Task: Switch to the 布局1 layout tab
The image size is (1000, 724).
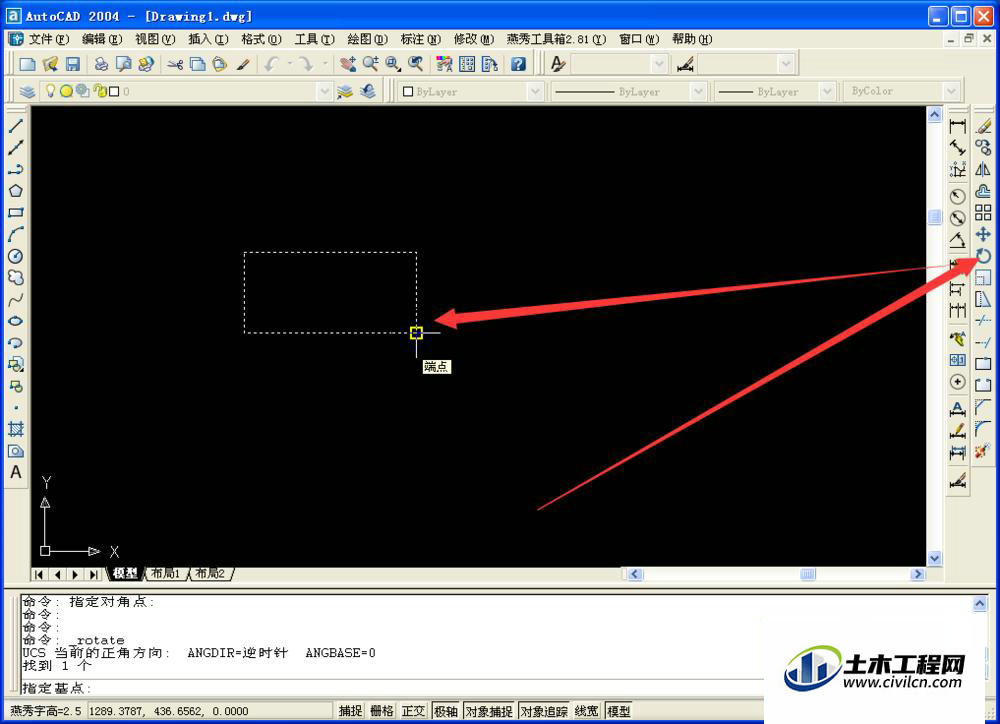Action: [x=166, y=573]
